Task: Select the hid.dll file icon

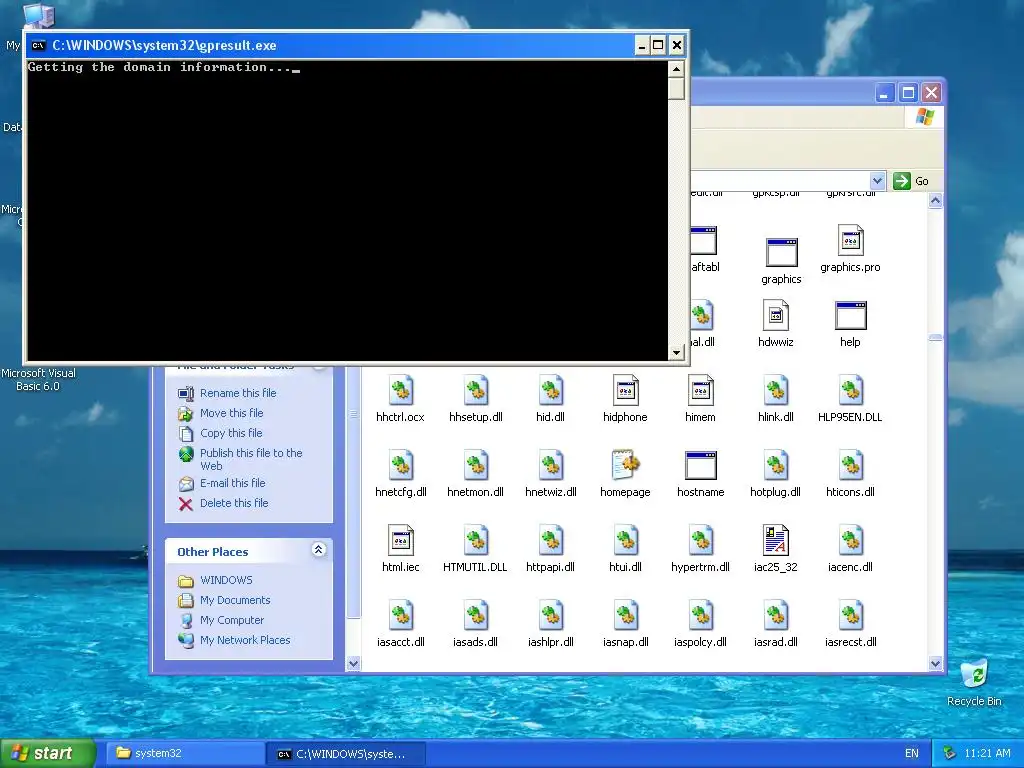Action: click(x=551, y=391)
